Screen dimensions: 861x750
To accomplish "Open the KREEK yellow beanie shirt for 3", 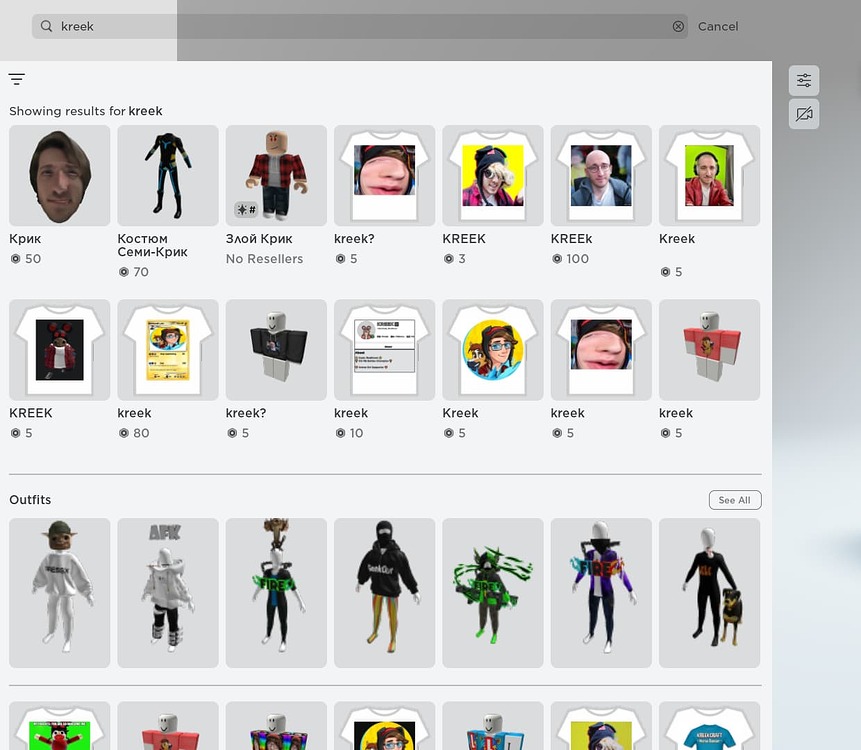I will (x=492, y=175).
